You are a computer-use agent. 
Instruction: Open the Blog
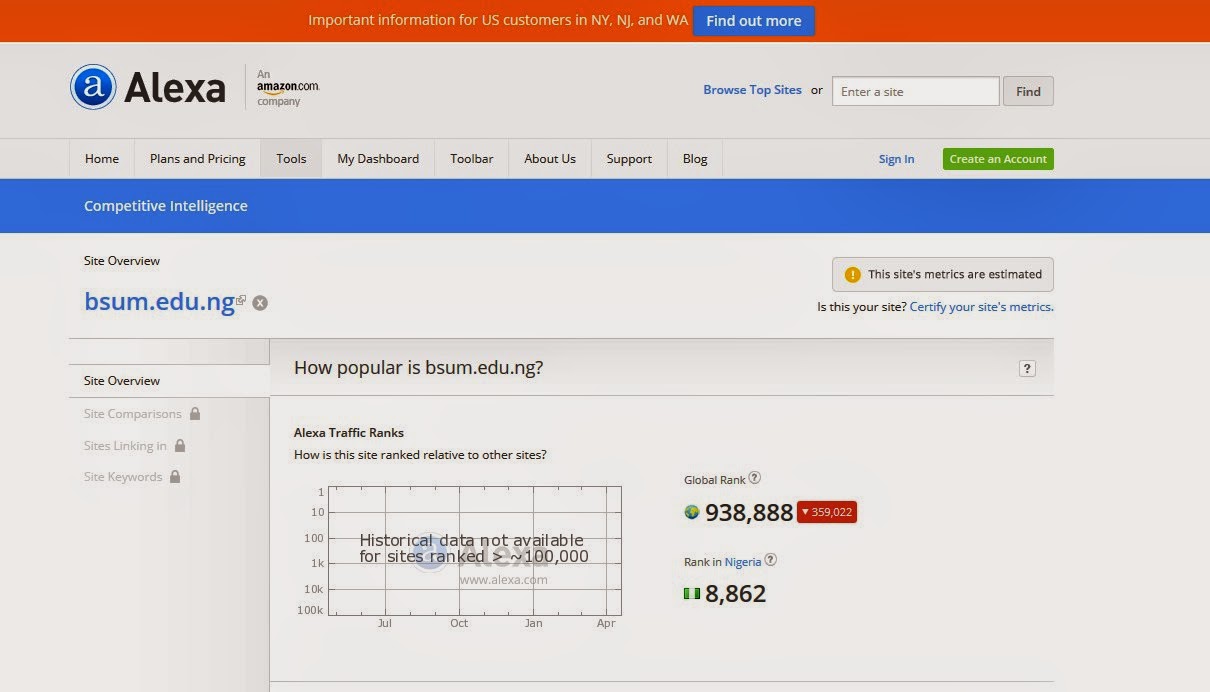[x=695, y=158]
